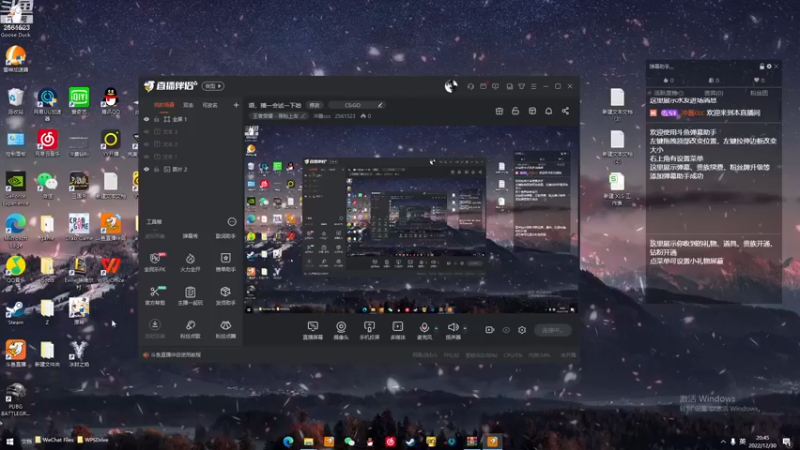800x450 pixels.
Task: Expand the speaker options arrow
Action: pyautogui.click(x=465, y=328)
